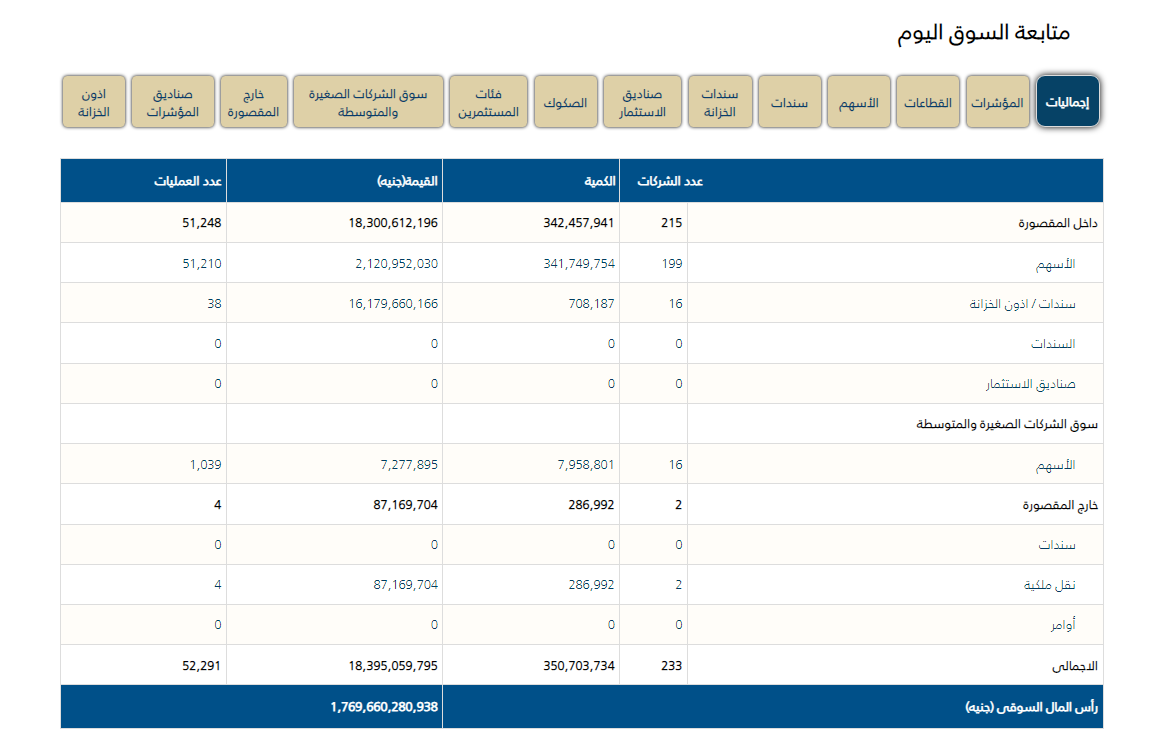Select the الصكوك tab
Screen dimensions: 1154x750
click(x=566, y=102)
